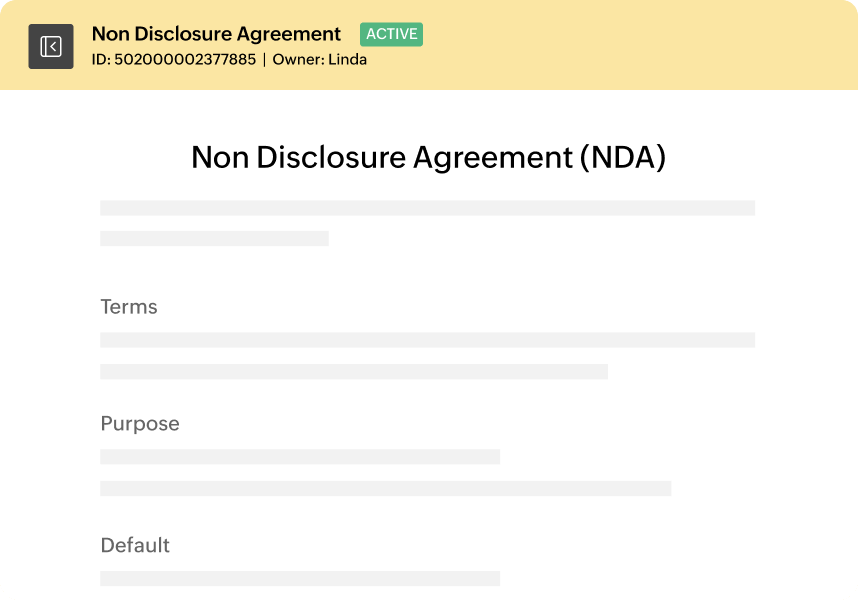Click the second text line under Terms

tap(354, 371)
